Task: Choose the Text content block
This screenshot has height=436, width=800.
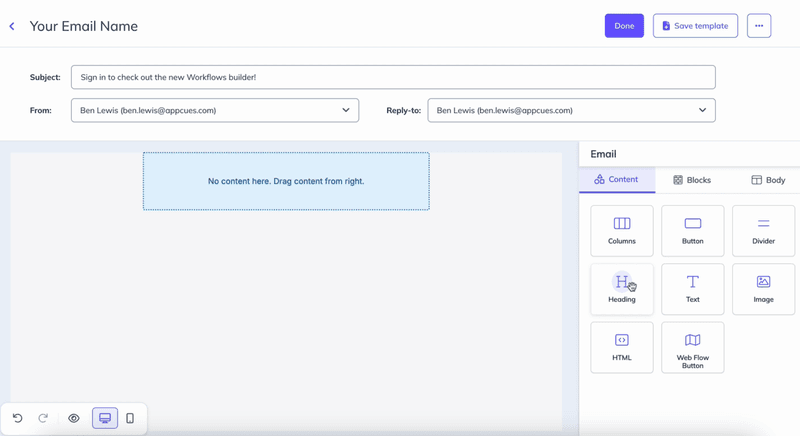Action: pos(692,289)
